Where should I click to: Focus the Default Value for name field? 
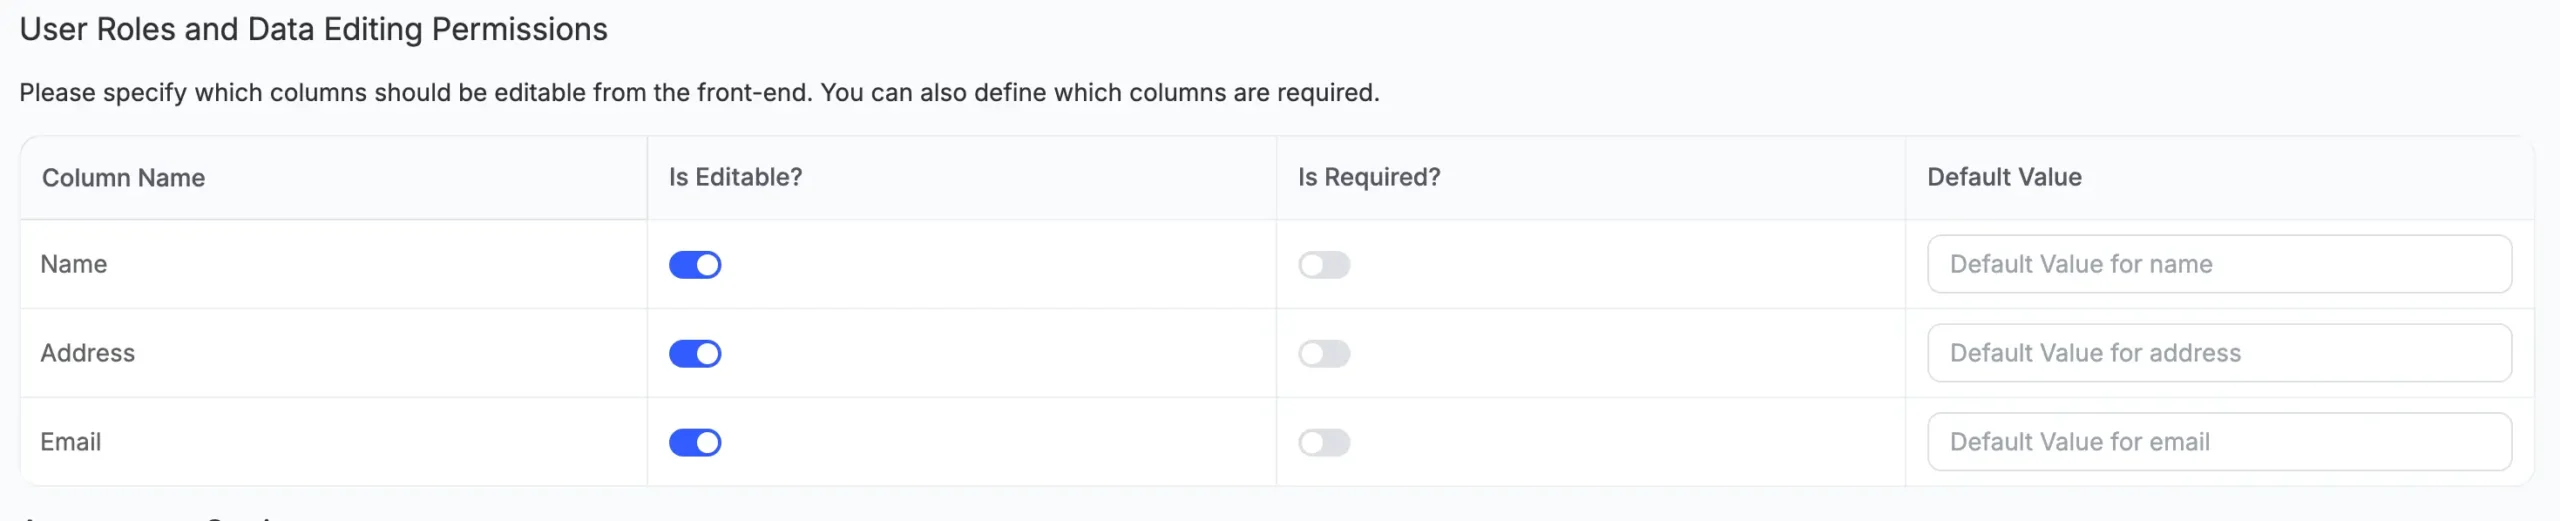[x=2219, y=264]
